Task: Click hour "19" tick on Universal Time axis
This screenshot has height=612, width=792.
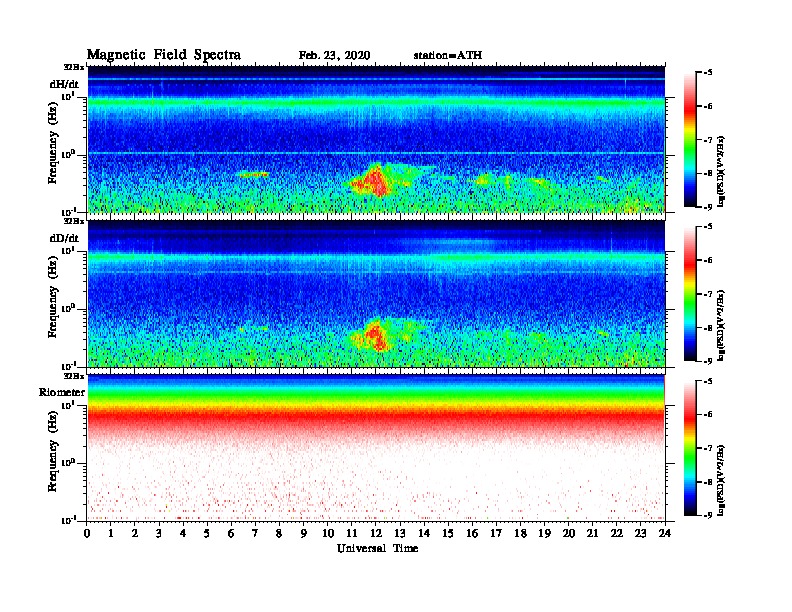Action: click(544, 534)
